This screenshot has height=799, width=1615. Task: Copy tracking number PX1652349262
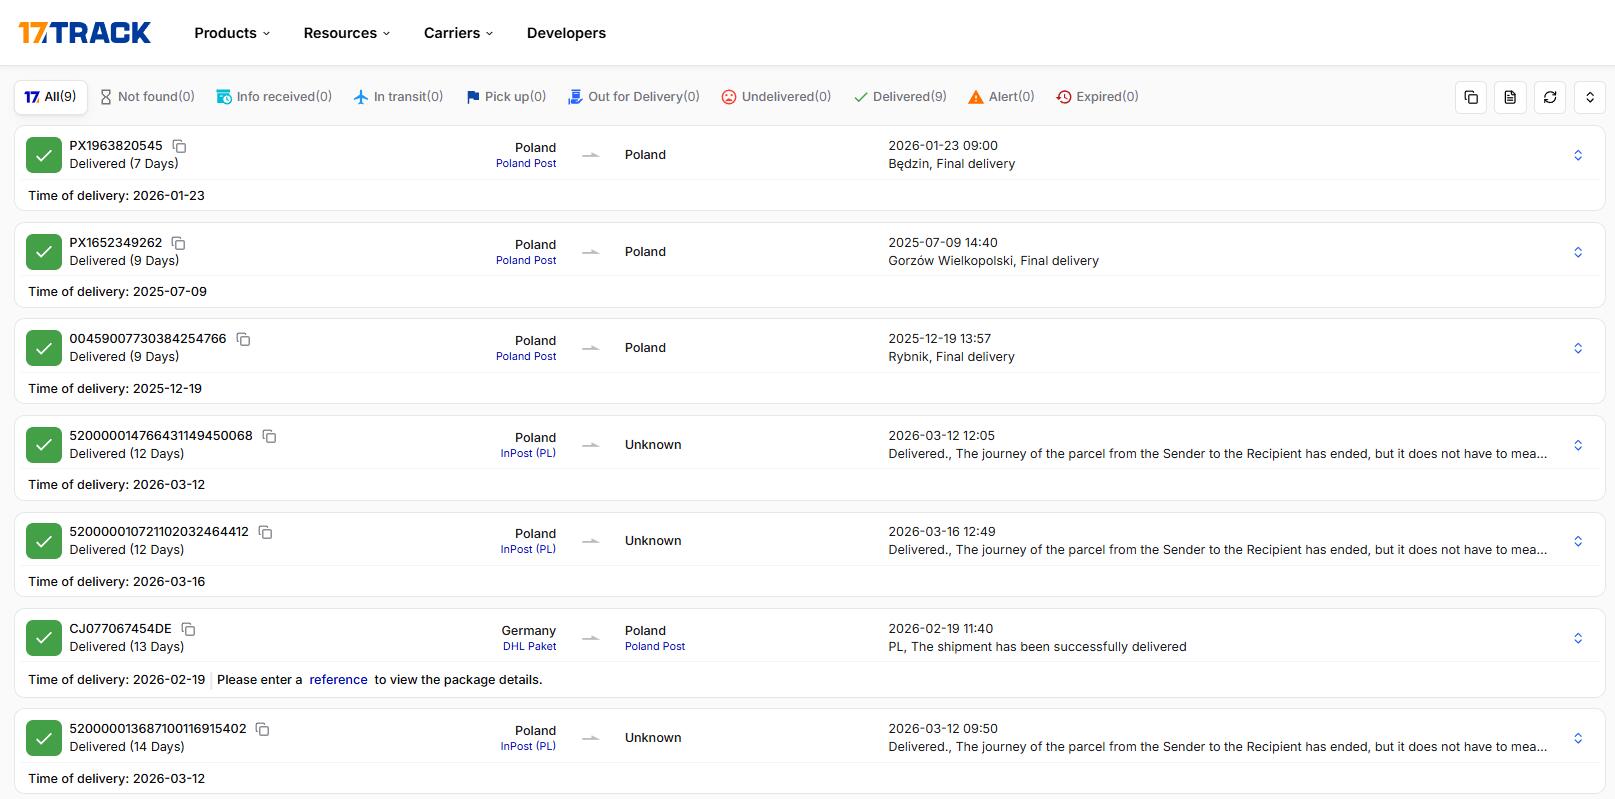(179, 243)
